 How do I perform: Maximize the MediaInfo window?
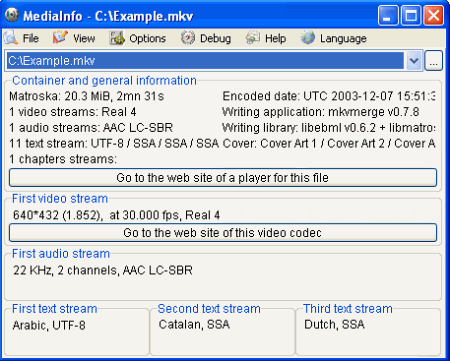click(411, 15)
